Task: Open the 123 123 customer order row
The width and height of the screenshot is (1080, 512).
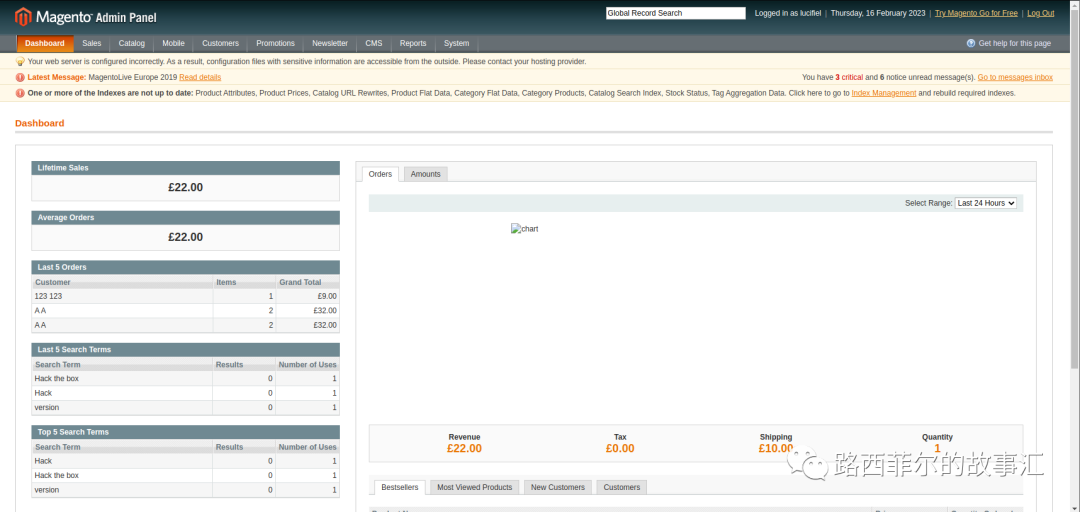Action: pyautogui.click(x=185, y=296)
